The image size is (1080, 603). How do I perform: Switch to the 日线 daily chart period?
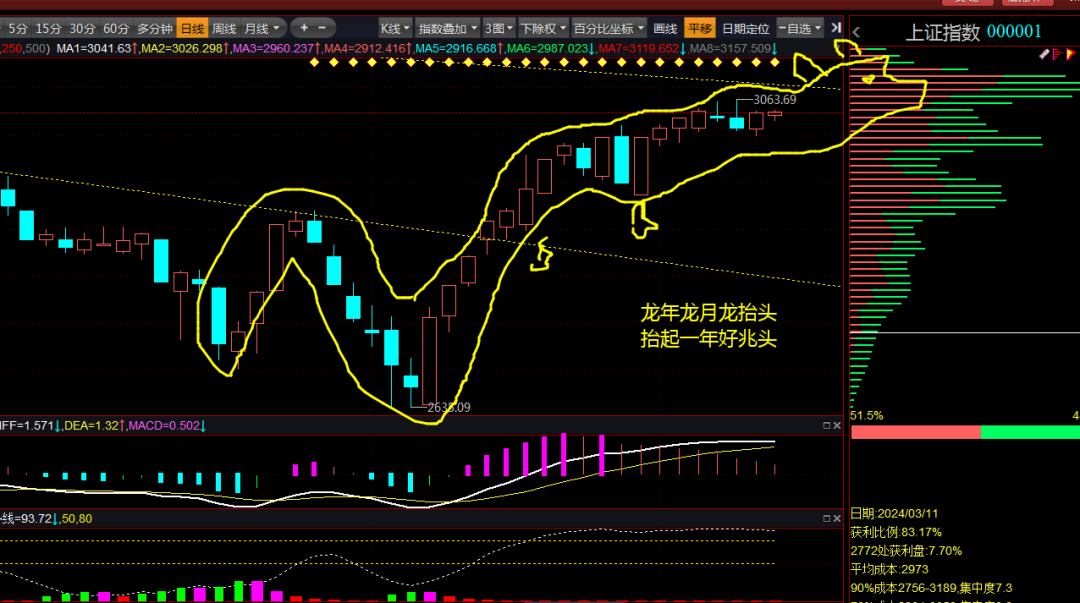[192, 29]
